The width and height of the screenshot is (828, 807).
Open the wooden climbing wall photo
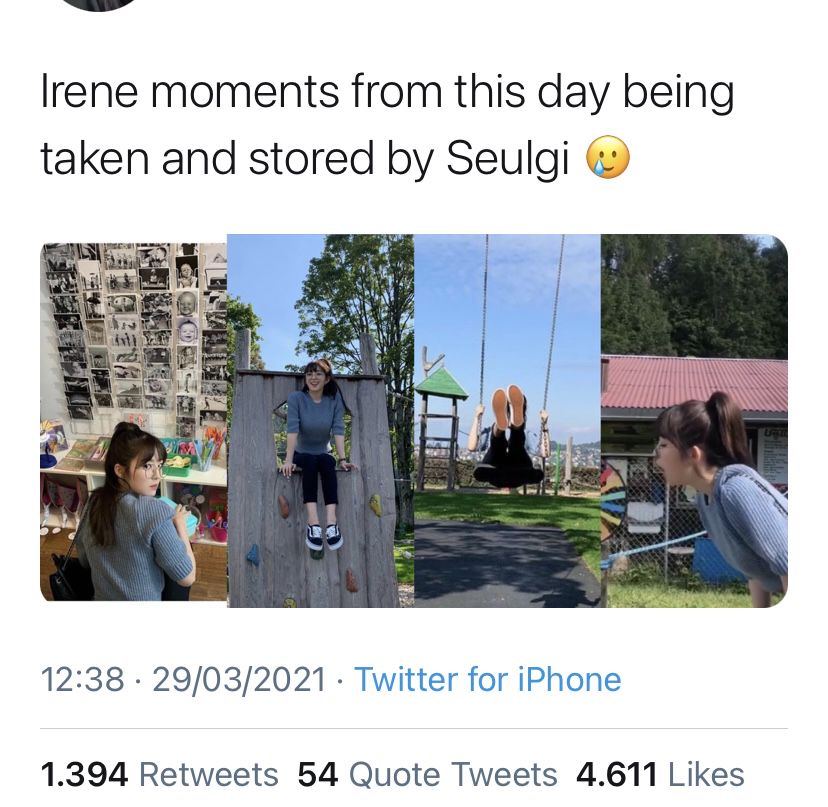tap(320, 420)
